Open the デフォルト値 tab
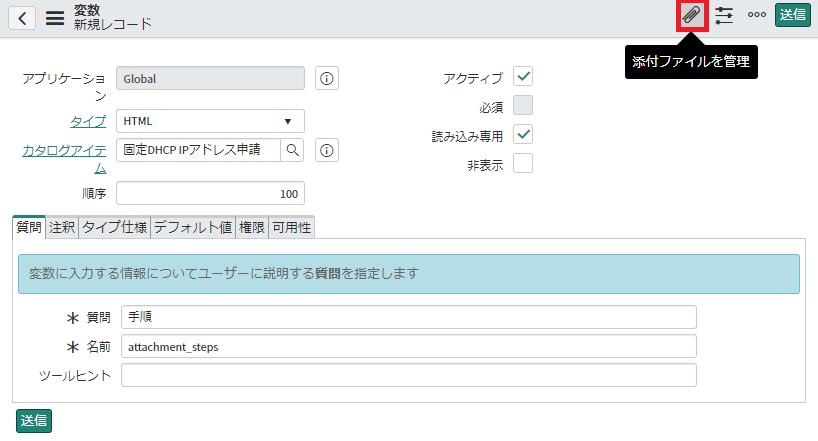818x441 pixels. coord(193,228)
